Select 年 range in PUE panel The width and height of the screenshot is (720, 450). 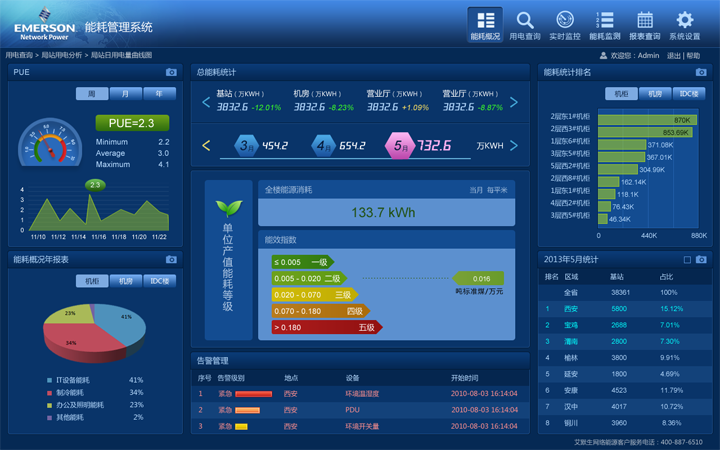coord(159,94)
